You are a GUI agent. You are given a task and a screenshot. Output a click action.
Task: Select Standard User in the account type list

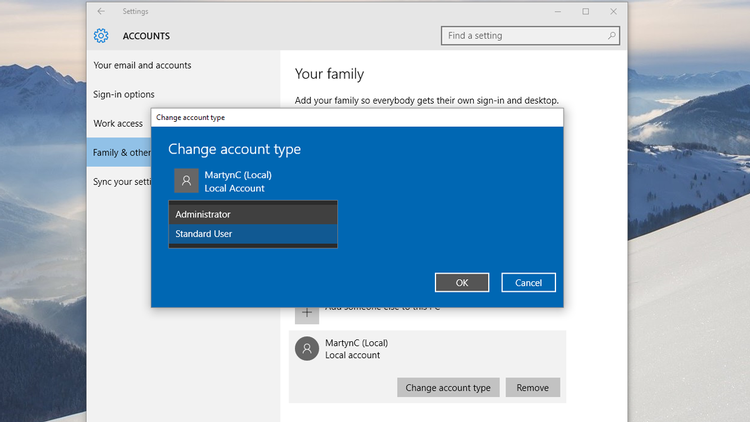(253, 234)
